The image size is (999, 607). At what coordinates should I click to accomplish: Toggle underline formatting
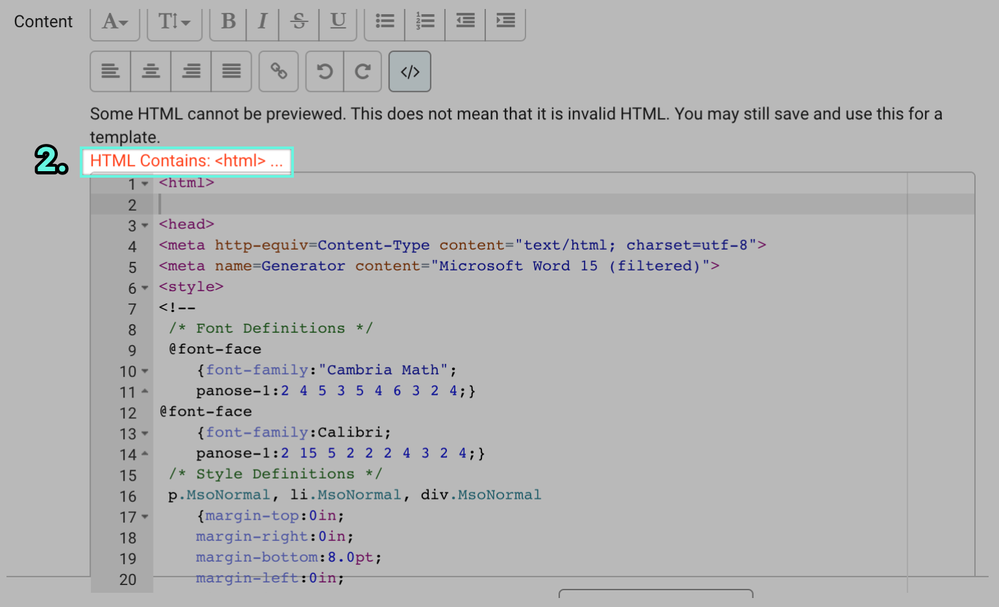click(x=338, y=22)
